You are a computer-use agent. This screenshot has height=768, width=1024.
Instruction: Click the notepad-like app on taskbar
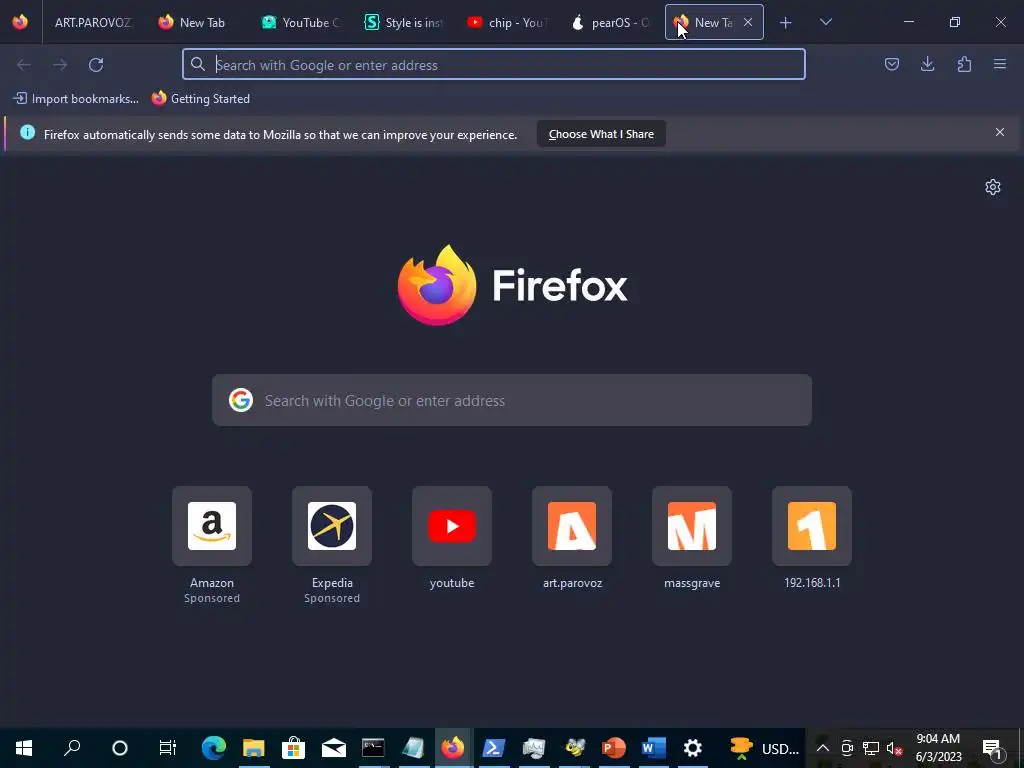pos(413,748)
